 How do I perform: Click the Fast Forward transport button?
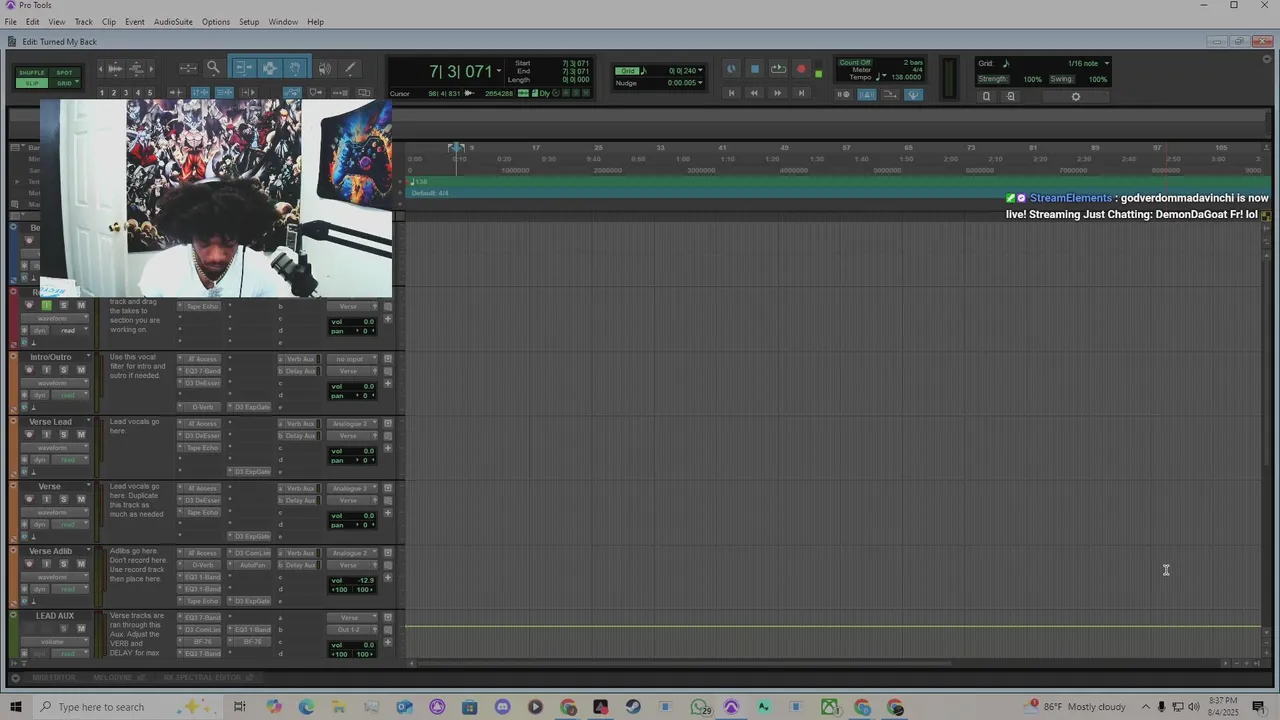(x=778, y=93)
